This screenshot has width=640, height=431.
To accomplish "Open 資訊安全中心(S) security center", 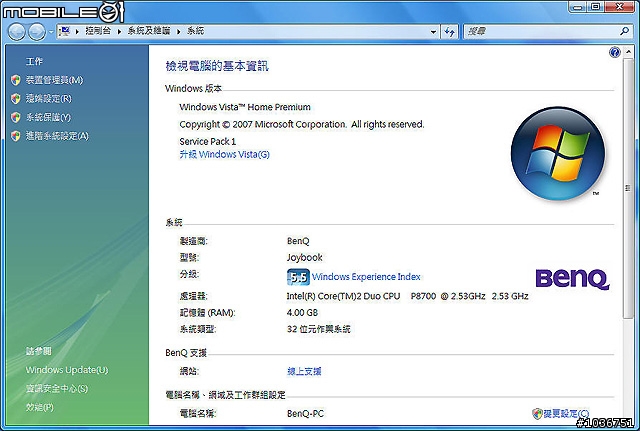I will click(57, 389).
